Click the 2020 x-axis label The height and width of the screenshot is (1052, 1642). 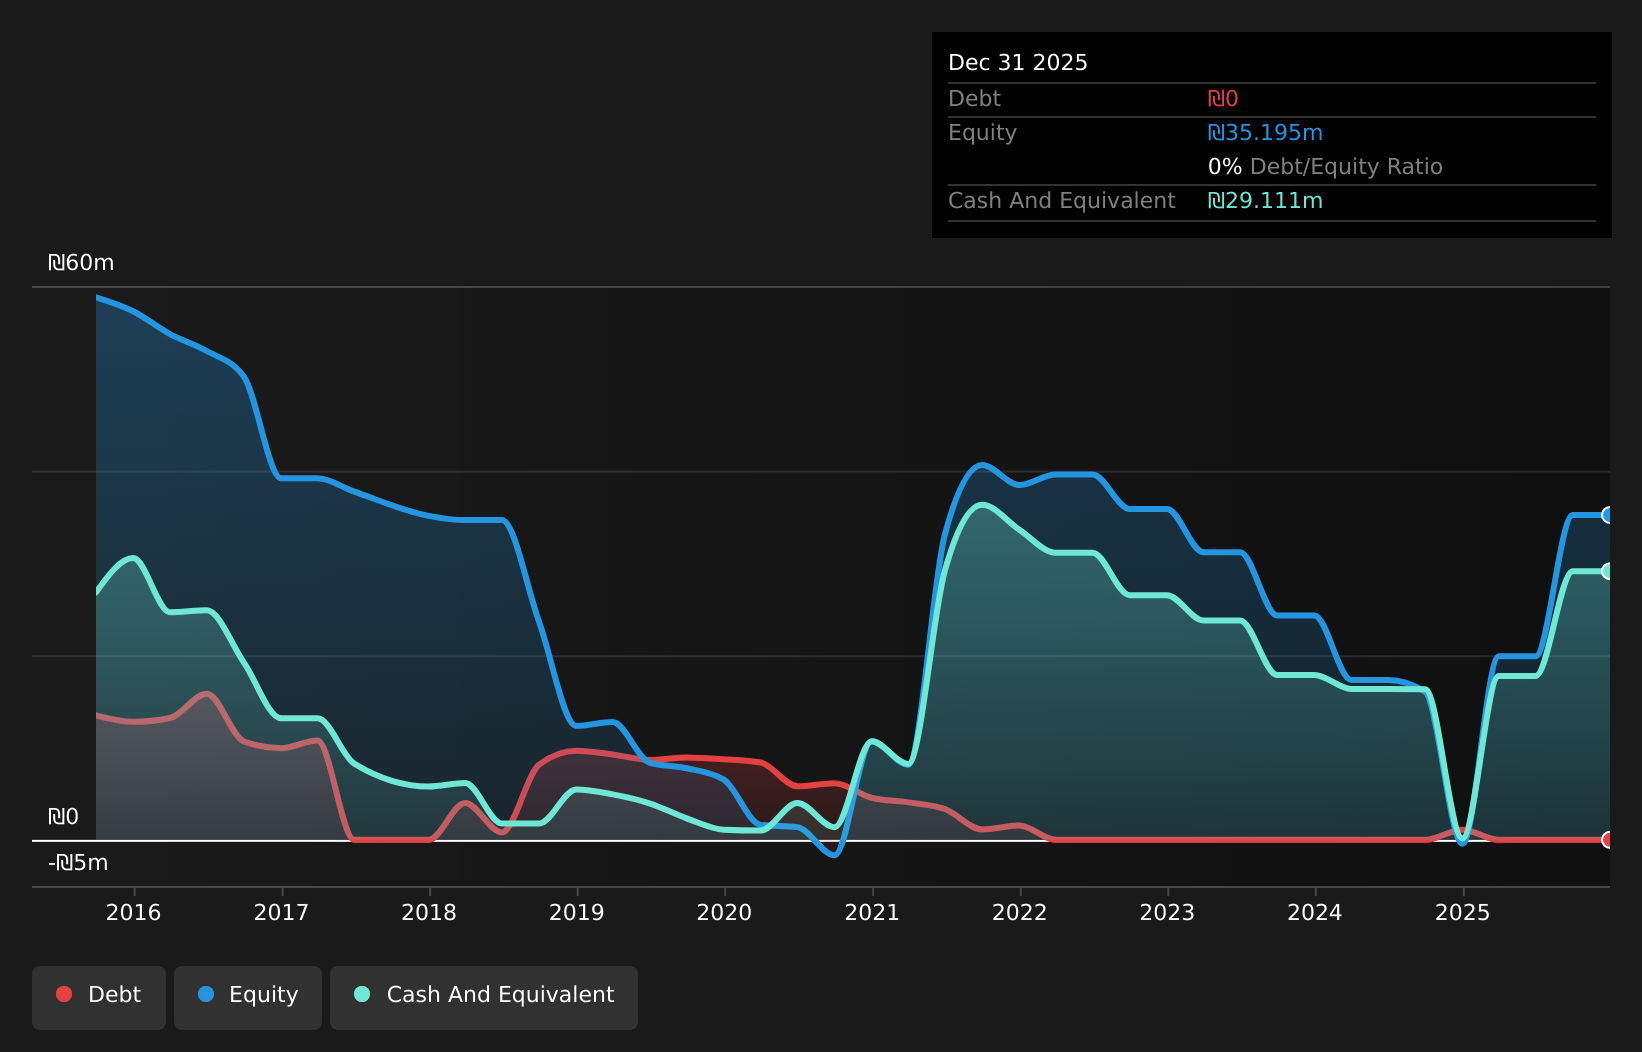pos(724,912)
